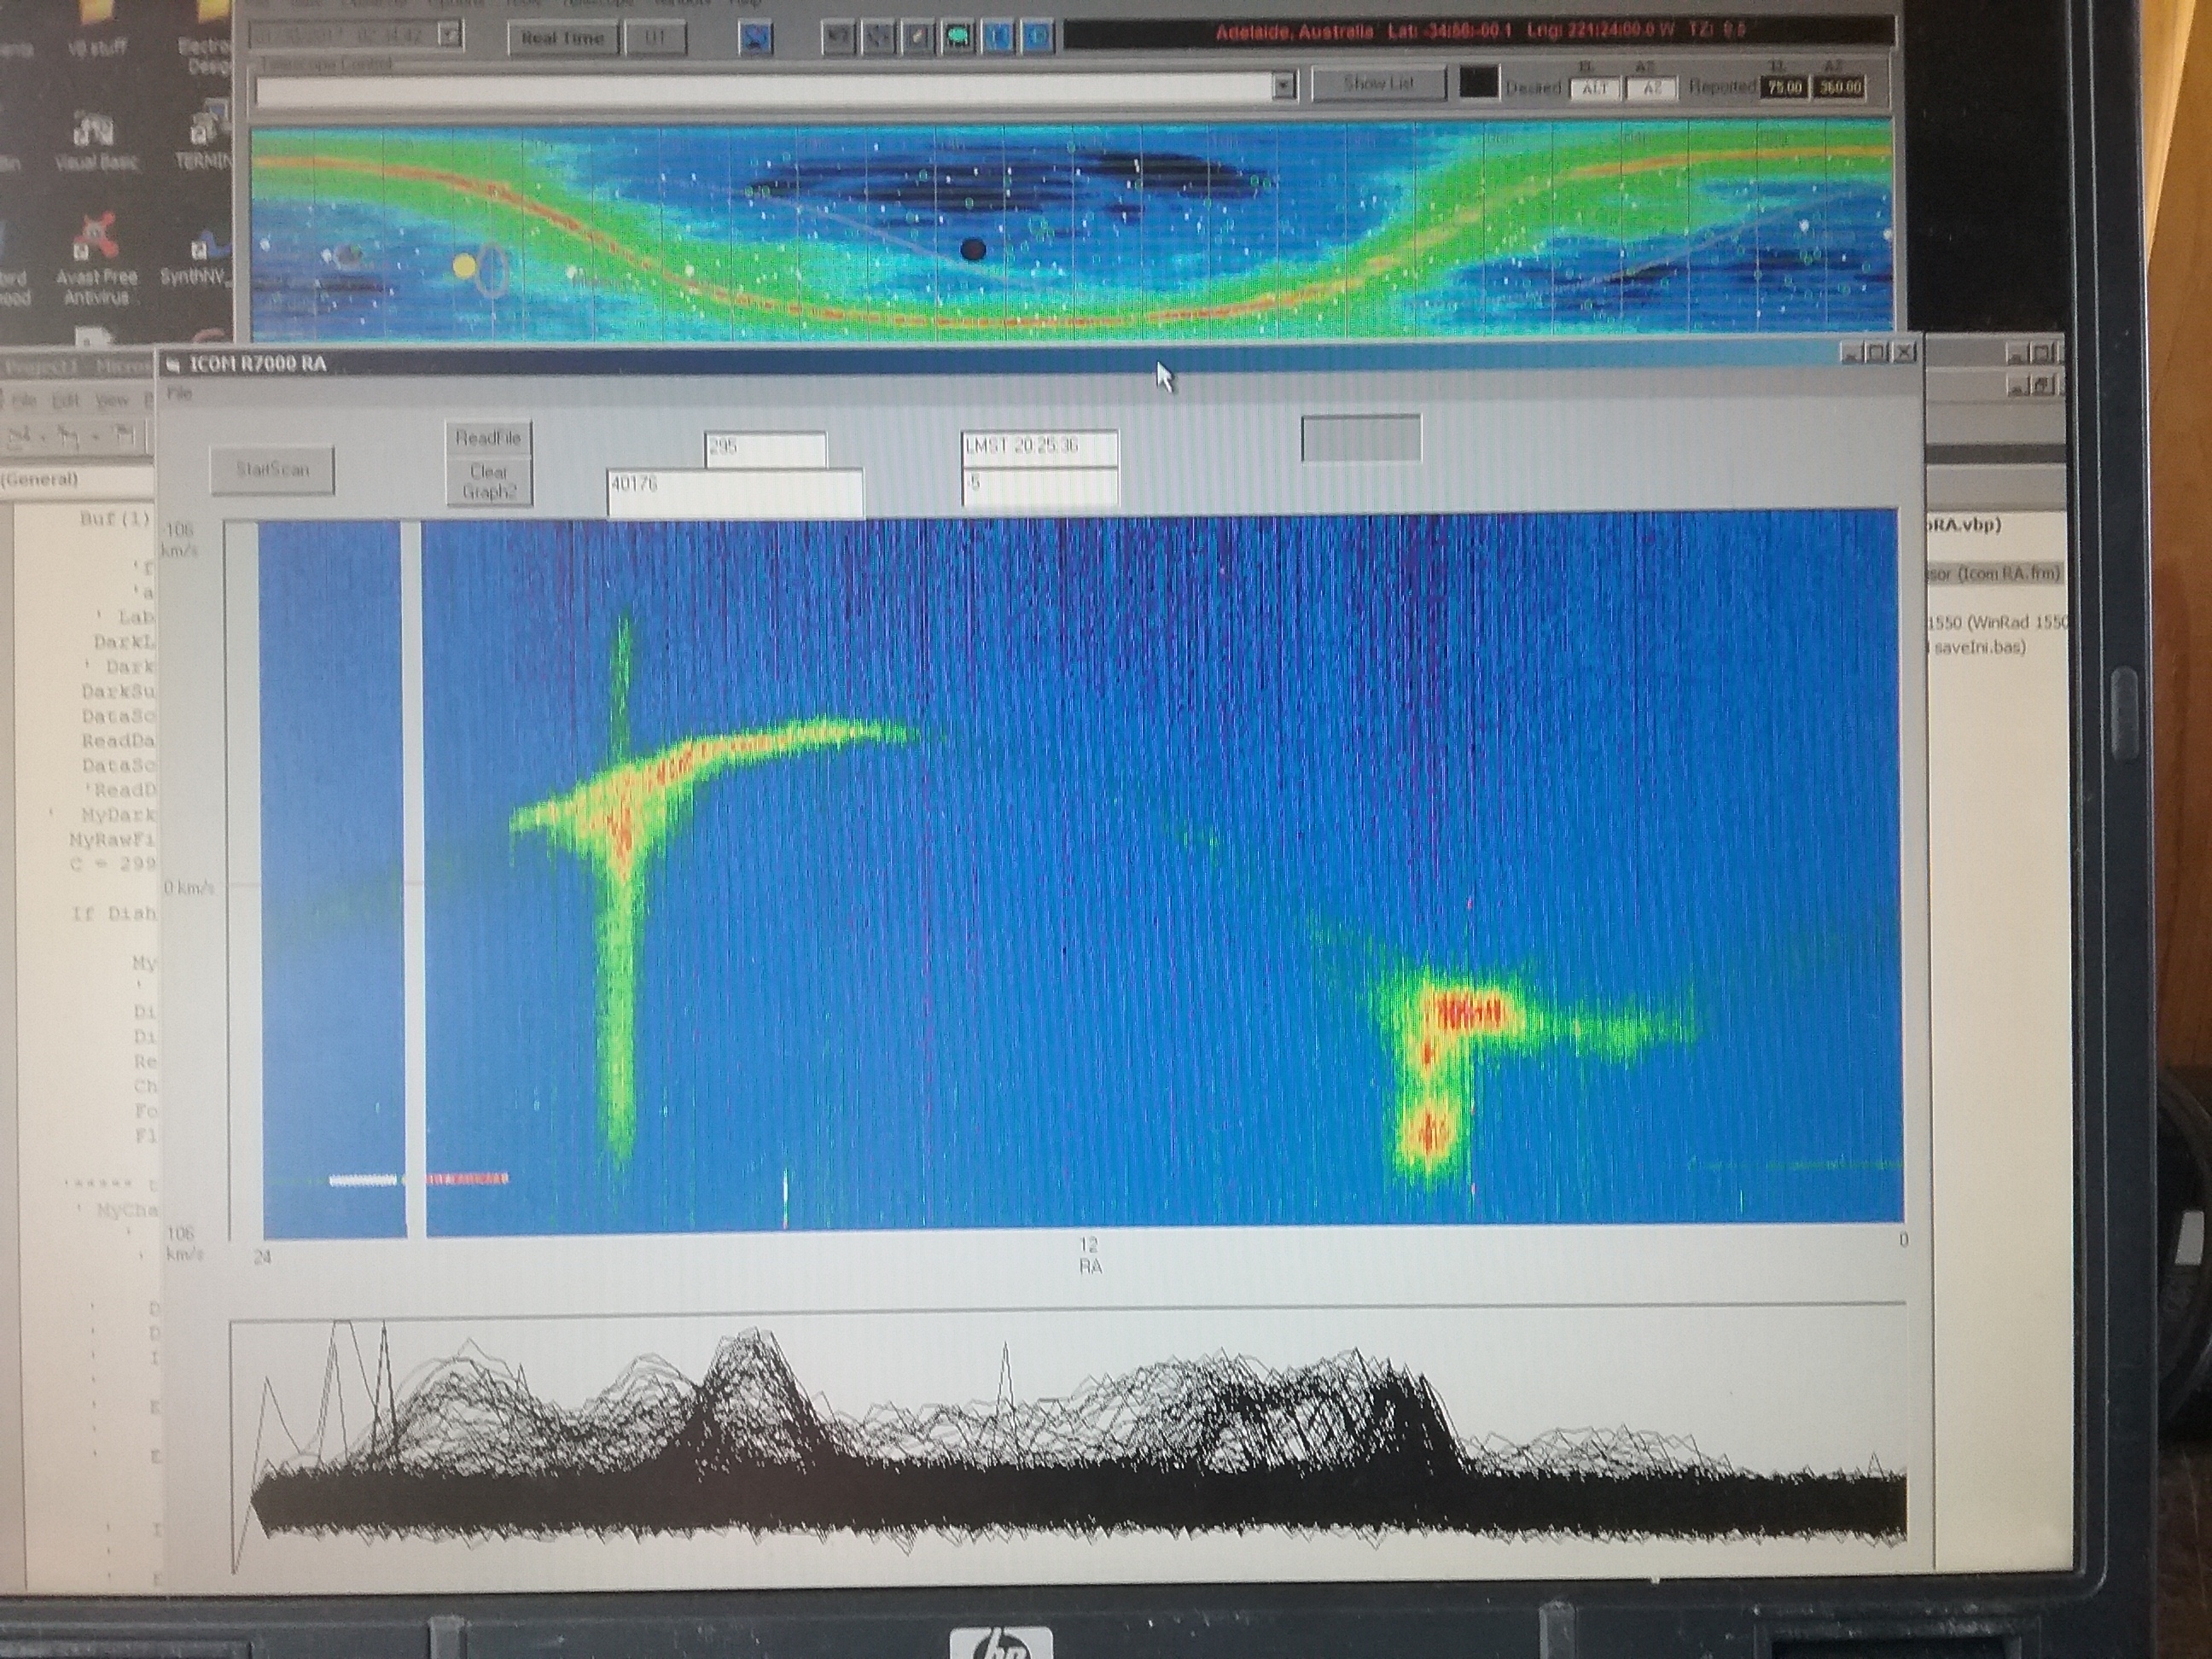Screen dimensions: 2212x1659
Task: Click the ReadFile button
Action: [488, 438]
